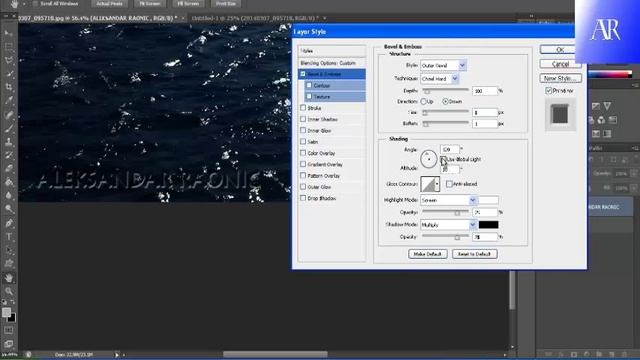Check the Drop Shadow checkbox
Image resolution: width=640 pixels, height=360 pixels.
[x=303, y=198]
